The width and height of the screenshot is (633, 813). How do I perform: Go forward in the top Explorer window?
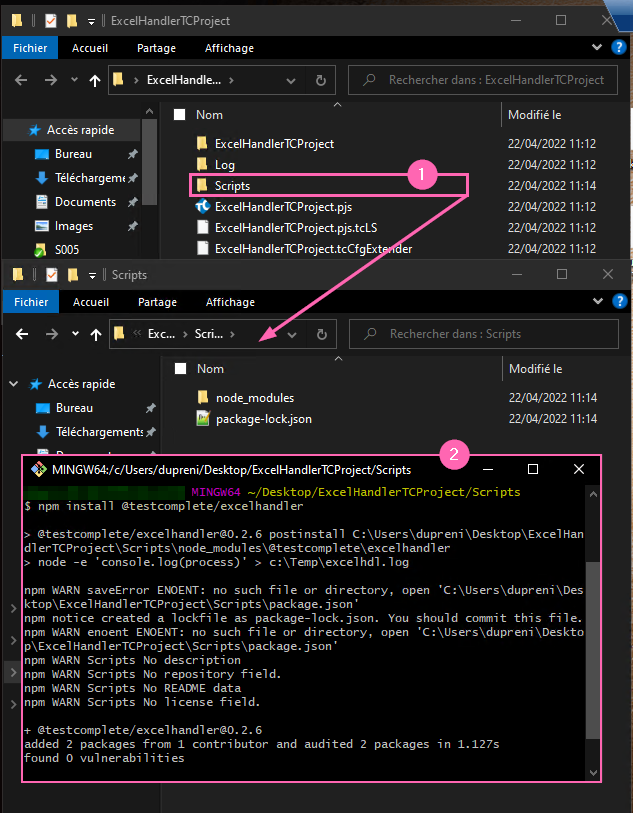click(x=51, y=80)
